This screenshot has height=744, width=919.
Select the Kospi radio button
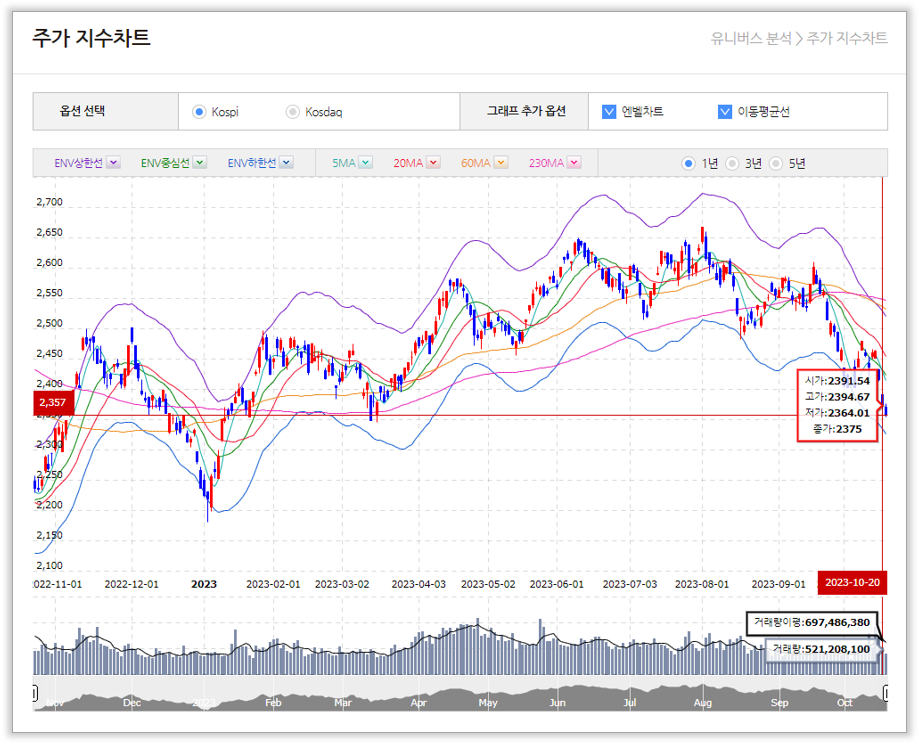pyautogui.click(x=198, y=112)
